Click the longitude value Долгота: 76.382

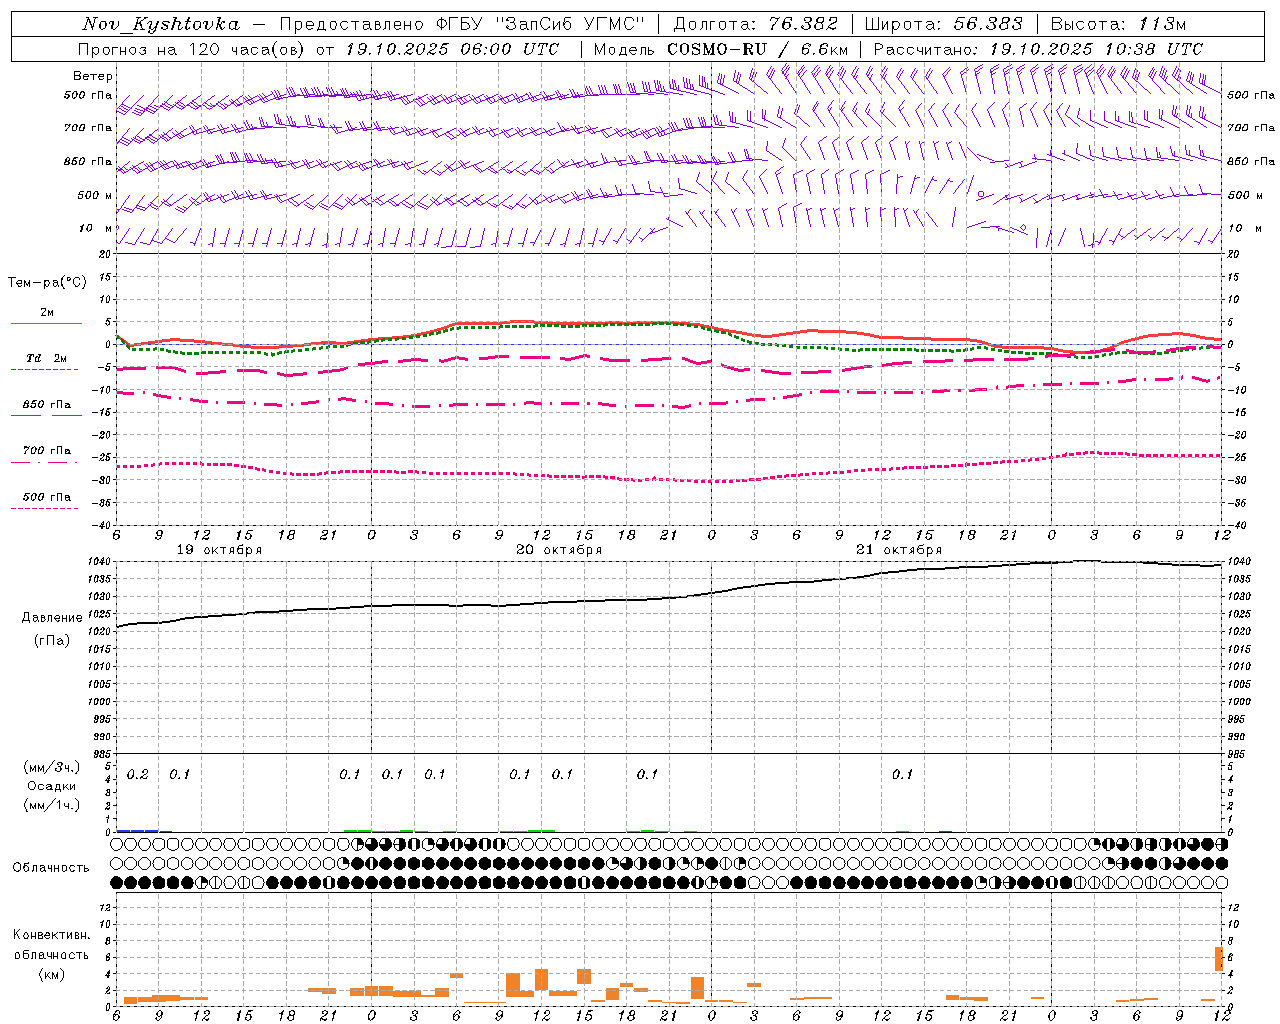point(756,24)
